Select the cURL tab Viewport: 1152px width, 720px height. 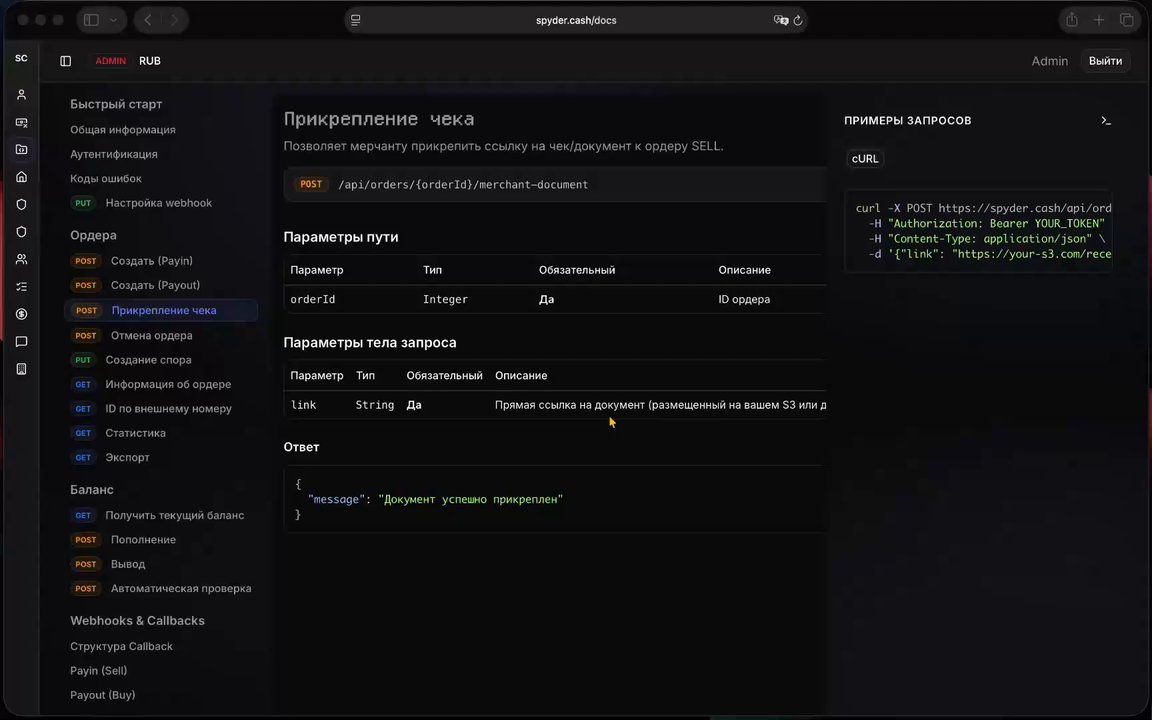tap(865, 159)
